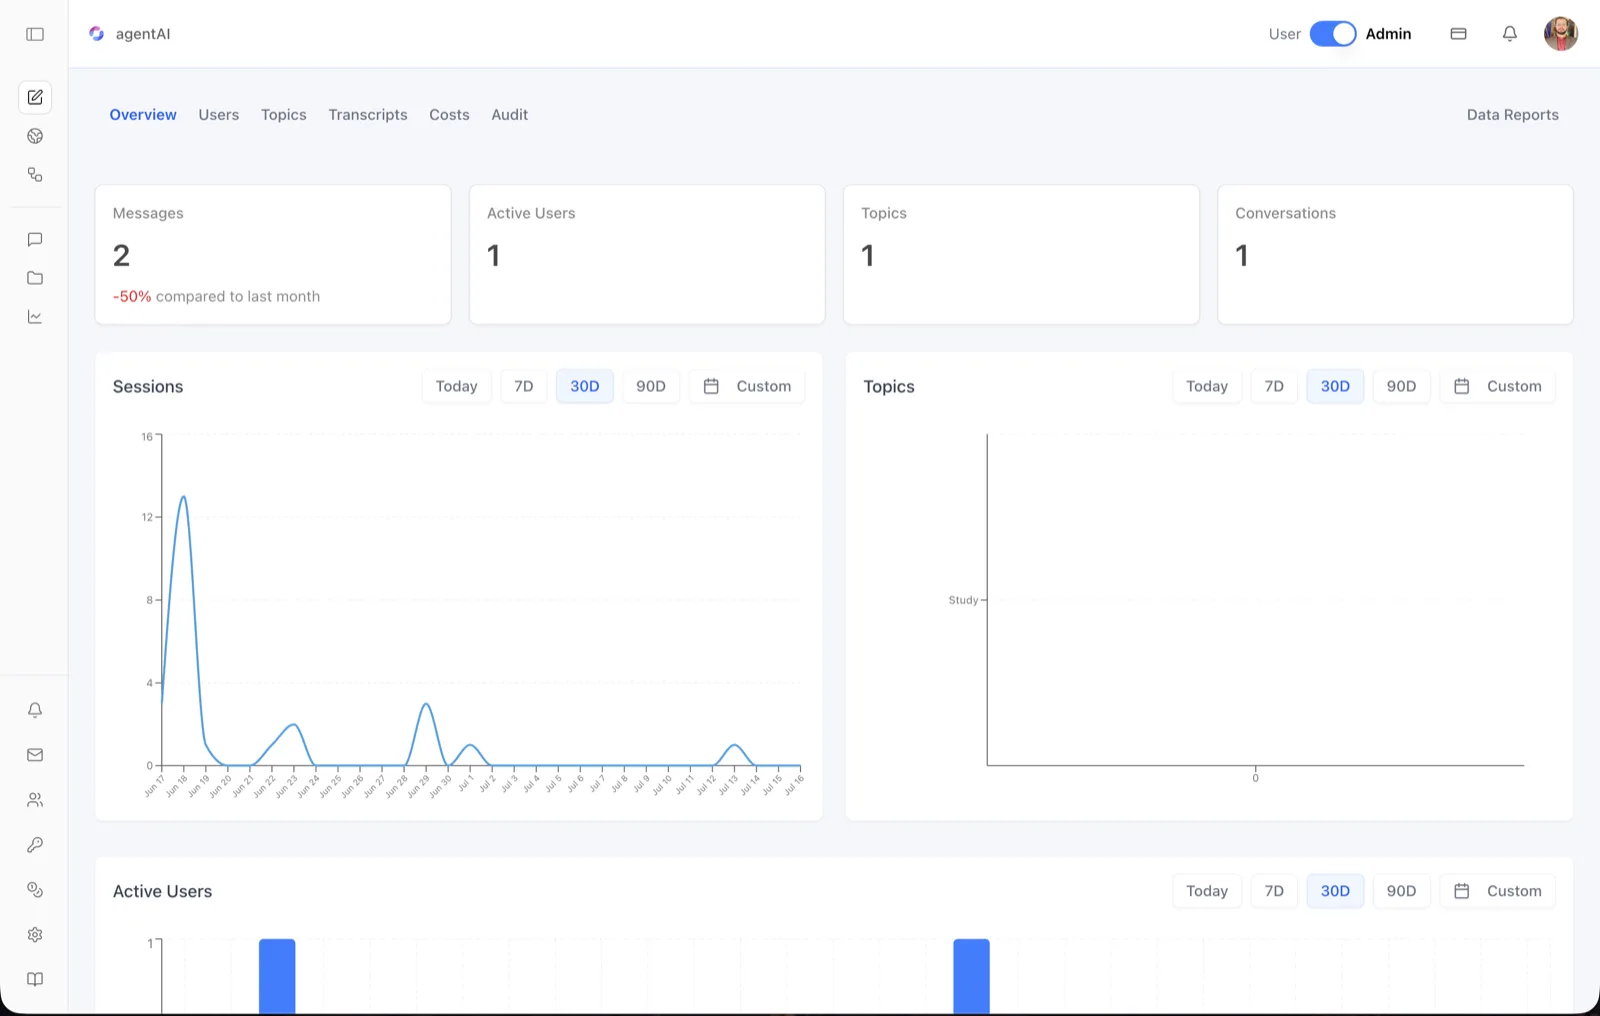Open the settings gear in the sidebar
Image resolution: width=1600 pixels, height=1016 pixels.
(x=35, y=935)
